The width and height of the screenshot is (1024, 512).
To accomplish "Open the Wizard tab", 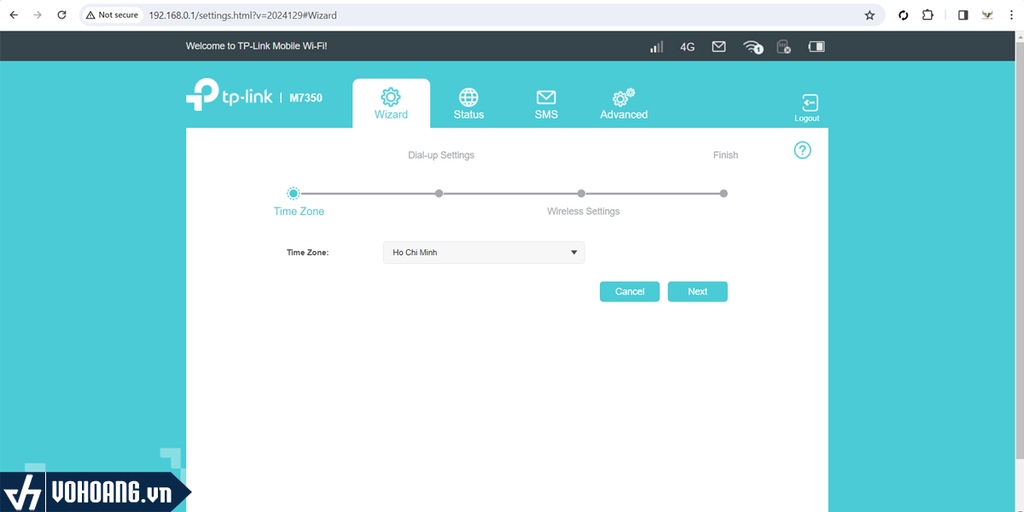I will [x=391, y=103].
